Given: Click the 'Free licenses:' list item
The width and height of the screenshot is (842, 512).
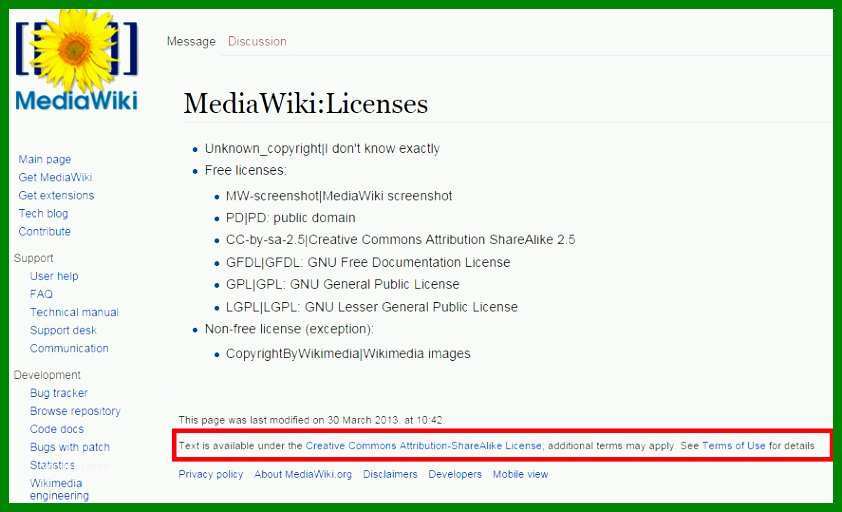Looking at the screenshot, I should [x=246, y=170].
